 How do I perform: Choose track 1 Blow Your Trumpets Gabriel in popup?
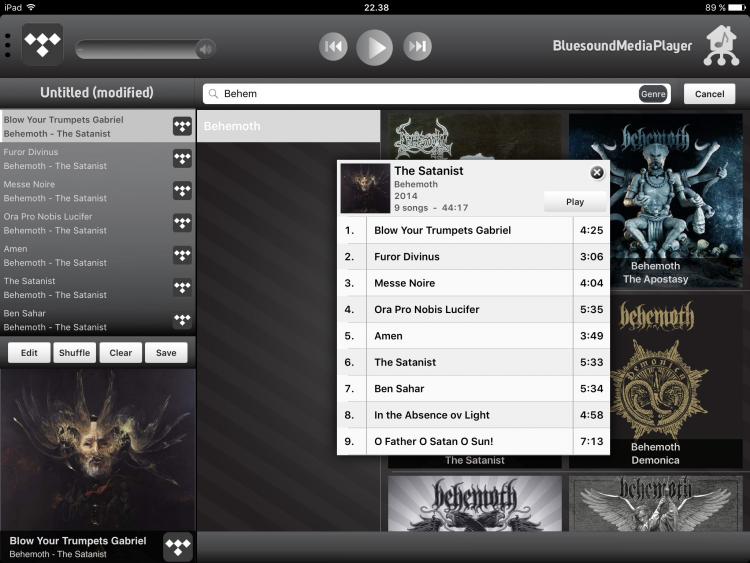(x=474, y=230)
